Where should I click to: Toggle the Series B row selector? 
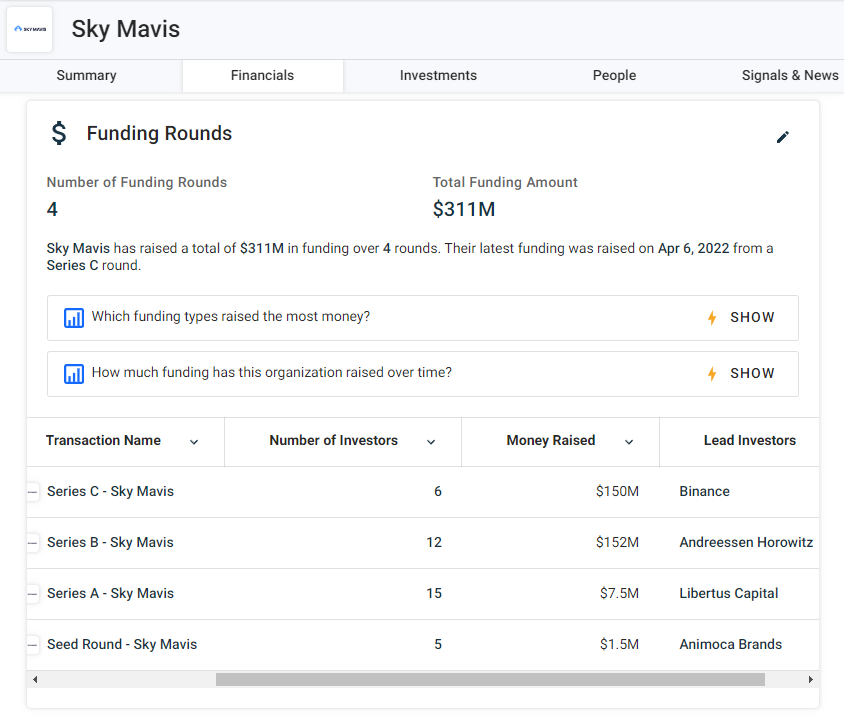pos(32,543)
